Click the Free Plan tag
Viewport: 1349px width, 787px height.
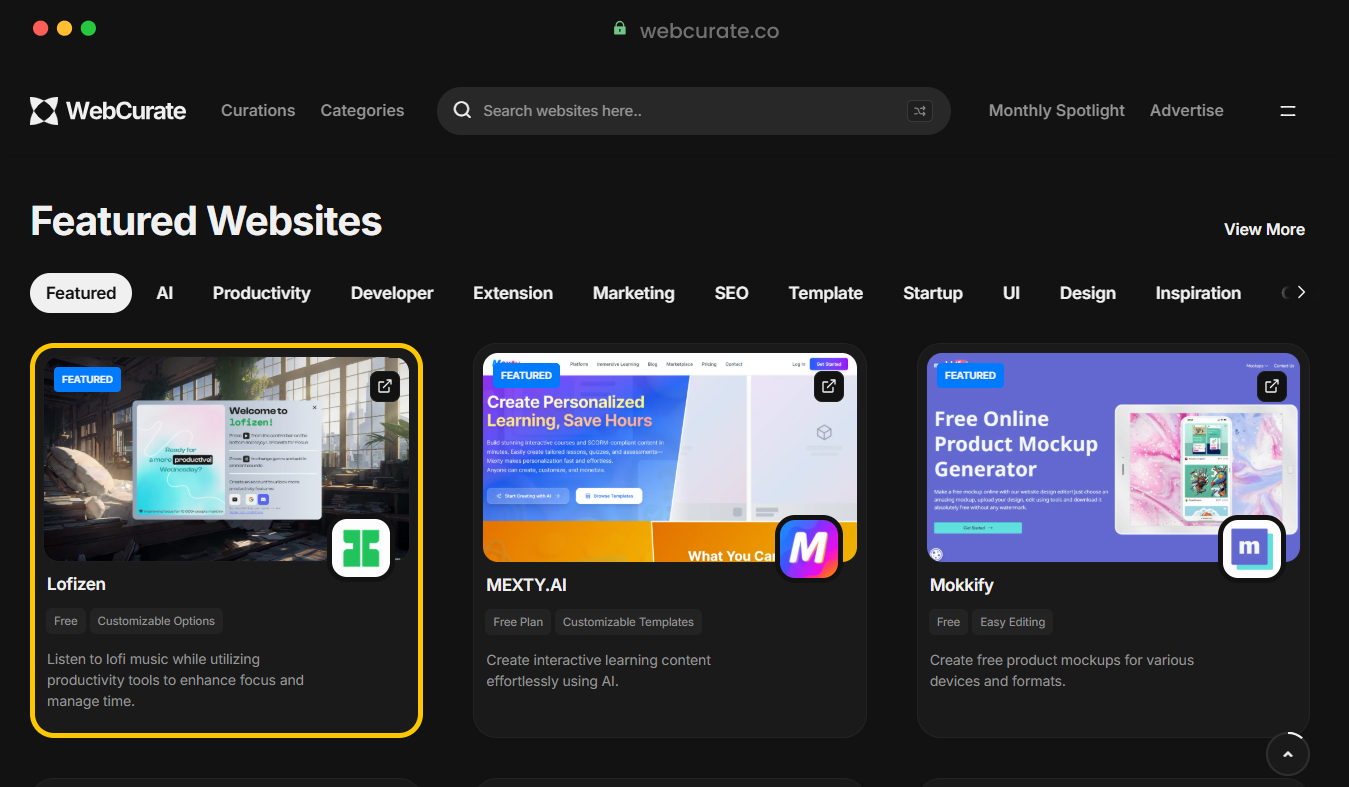click(x=518, y=622)
